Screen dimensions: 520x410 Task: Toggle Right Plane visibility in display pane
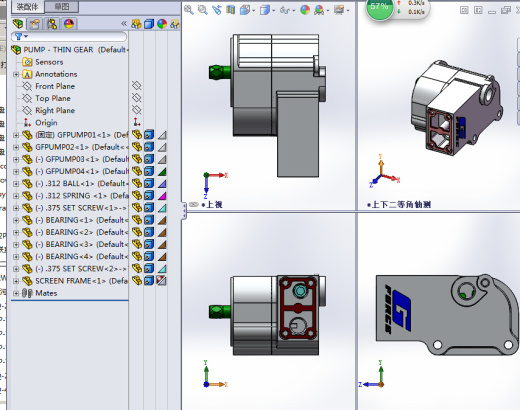coord(137,110)
